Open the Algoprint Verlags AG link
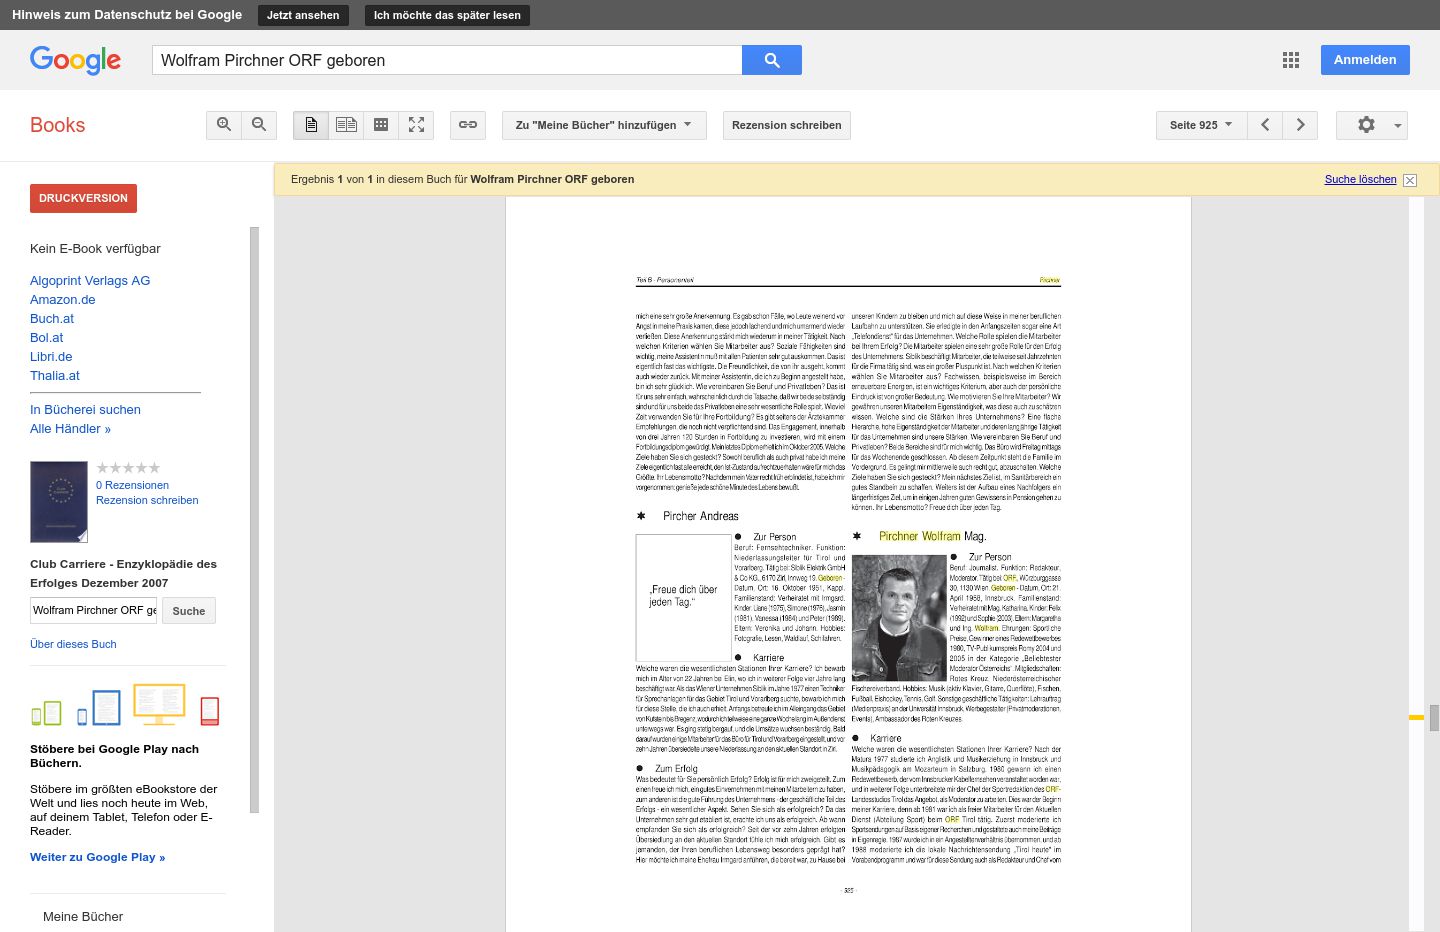 [90, 281]
